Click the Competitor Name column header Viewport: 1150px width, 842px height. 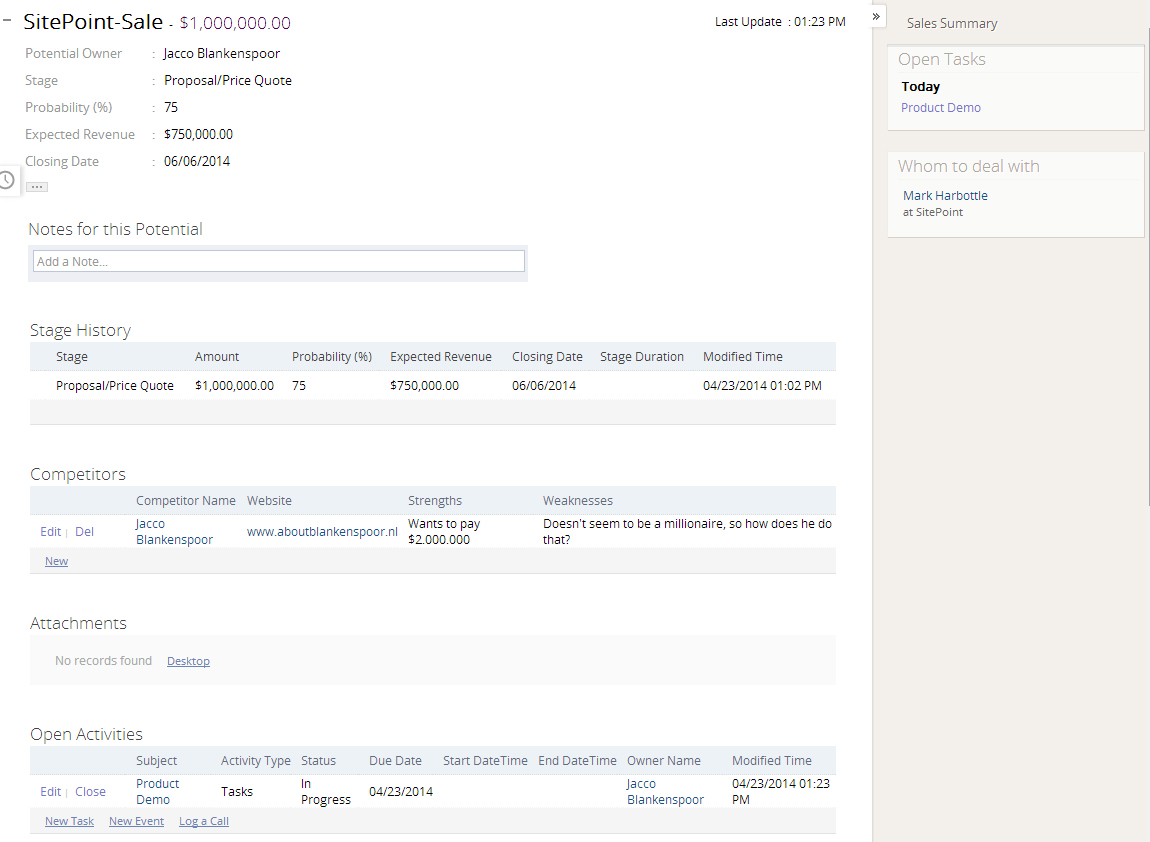point(186,500)
